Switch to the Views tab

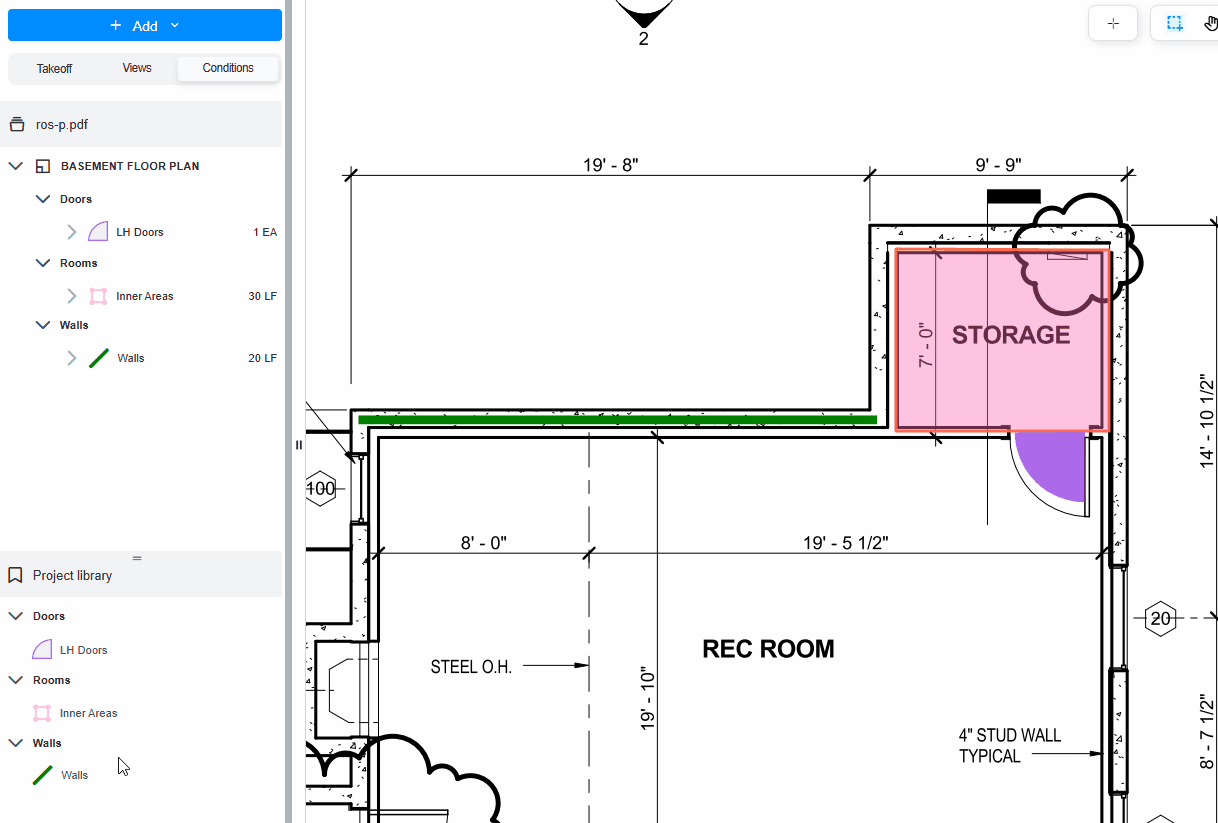click(137, 68)
